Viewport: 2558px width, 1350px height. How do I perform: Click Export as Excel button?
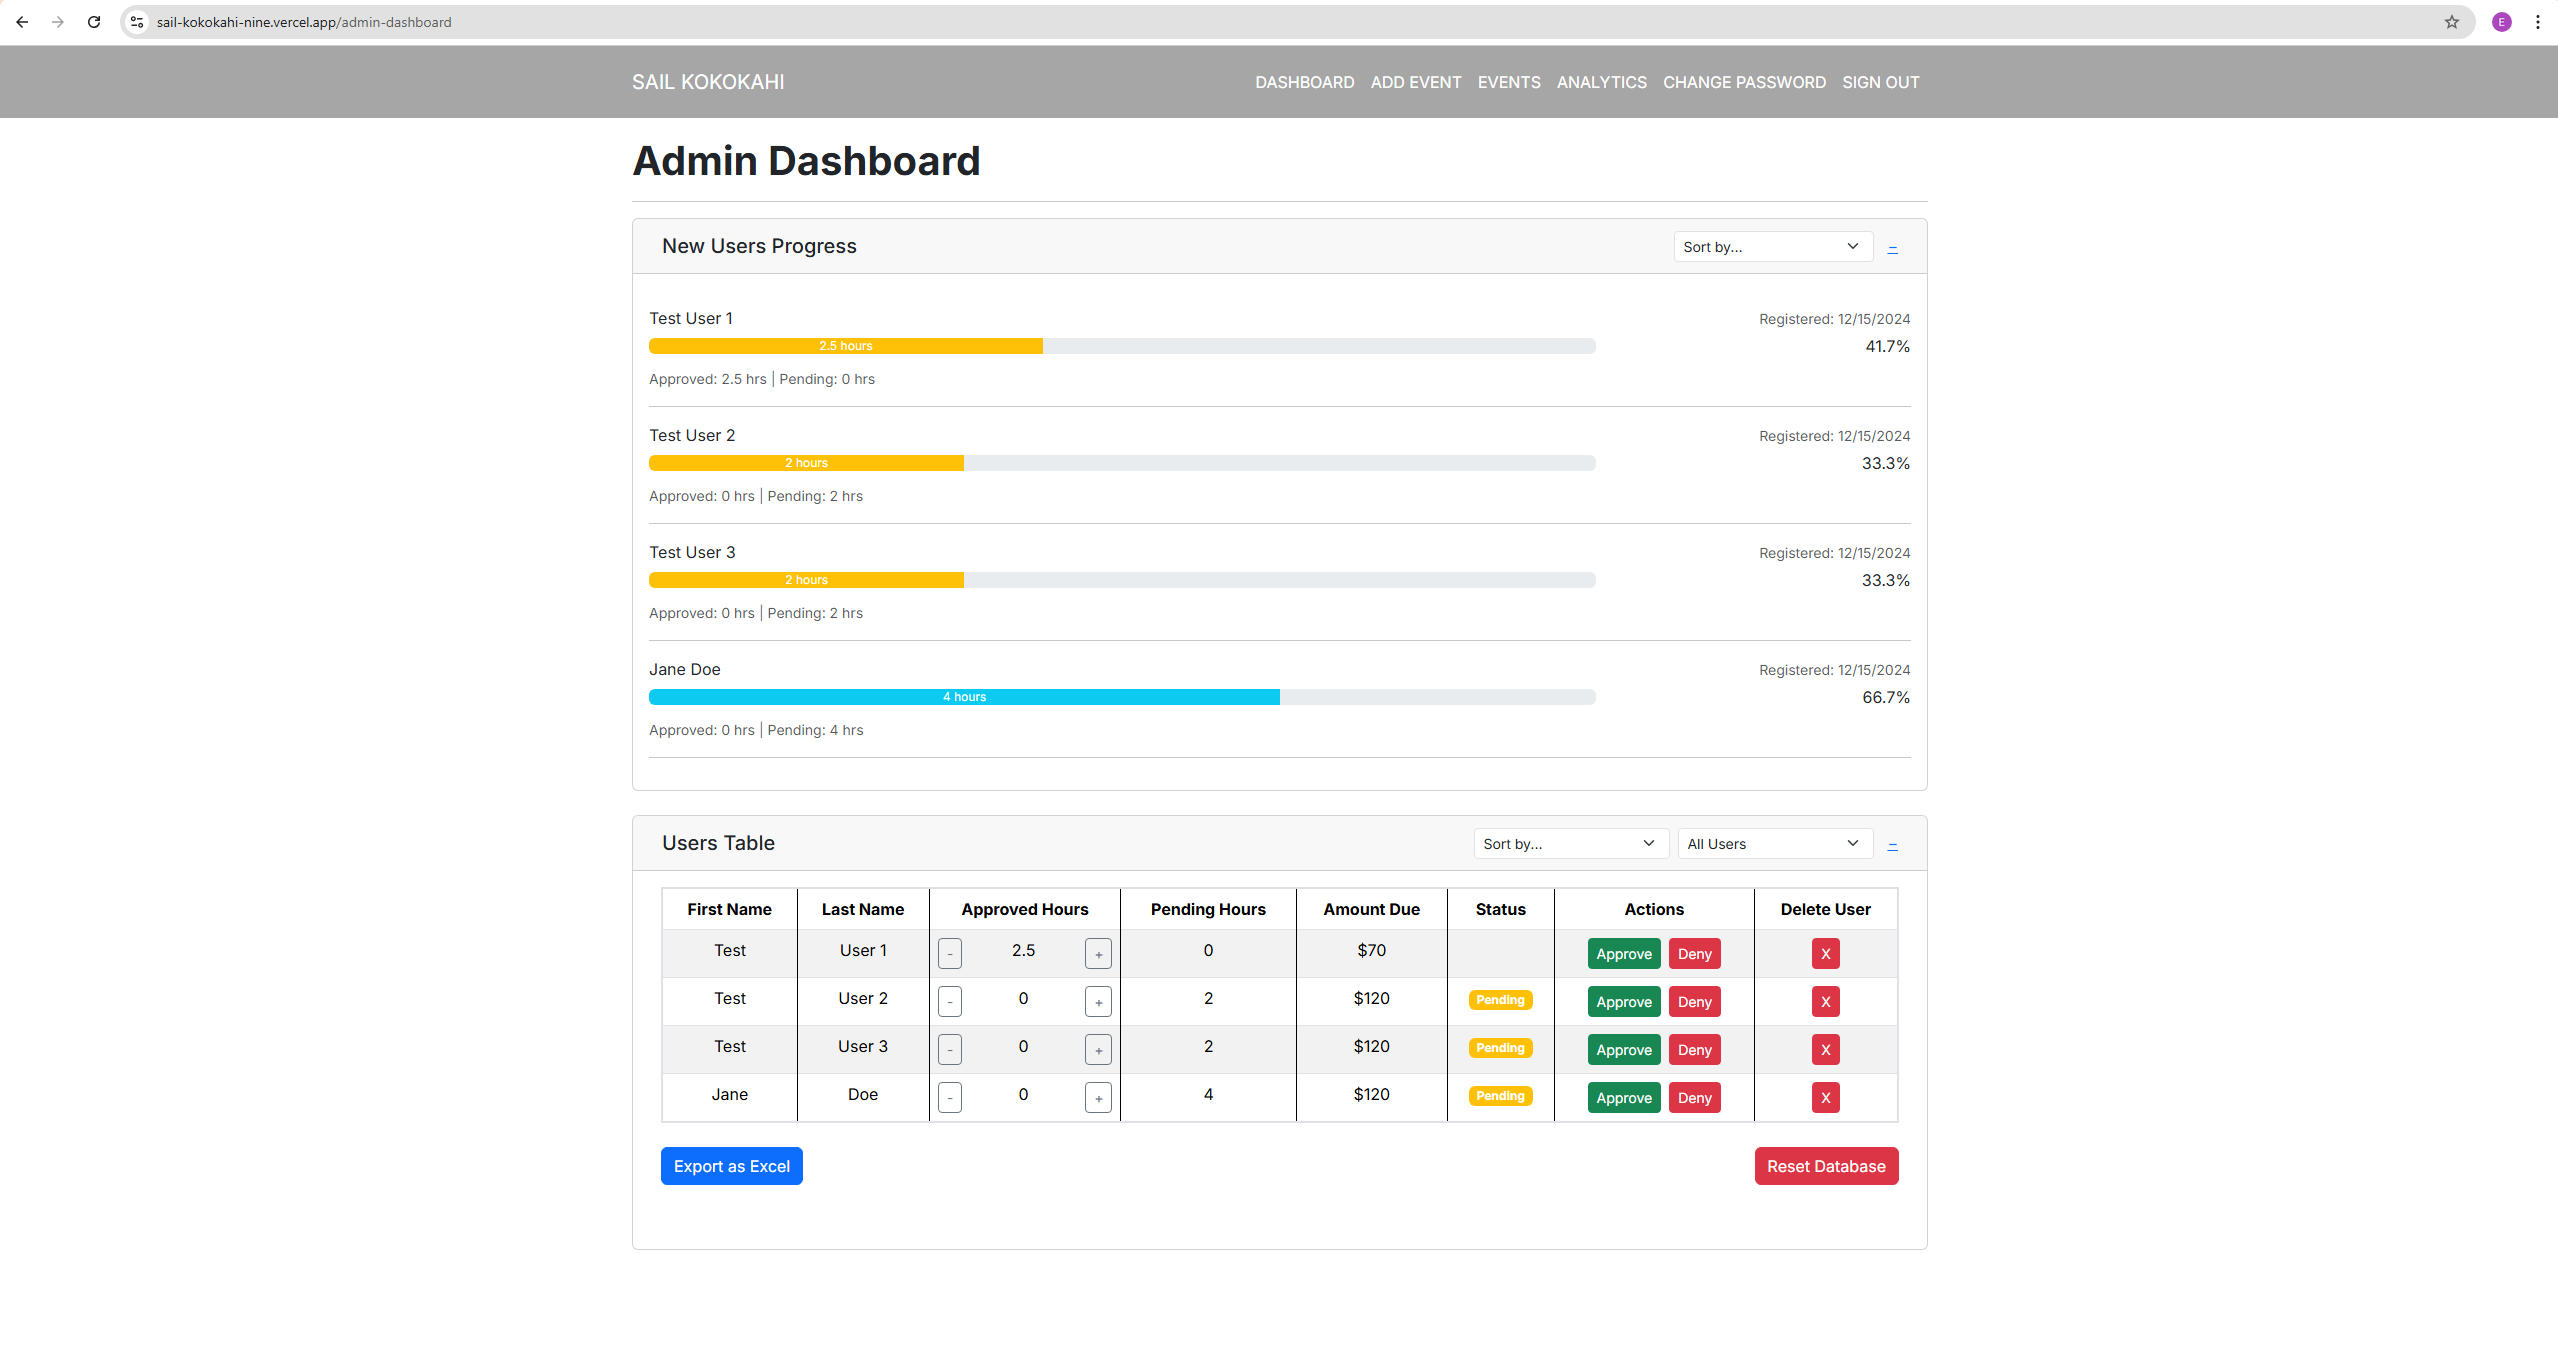(x=731, y=1166)
